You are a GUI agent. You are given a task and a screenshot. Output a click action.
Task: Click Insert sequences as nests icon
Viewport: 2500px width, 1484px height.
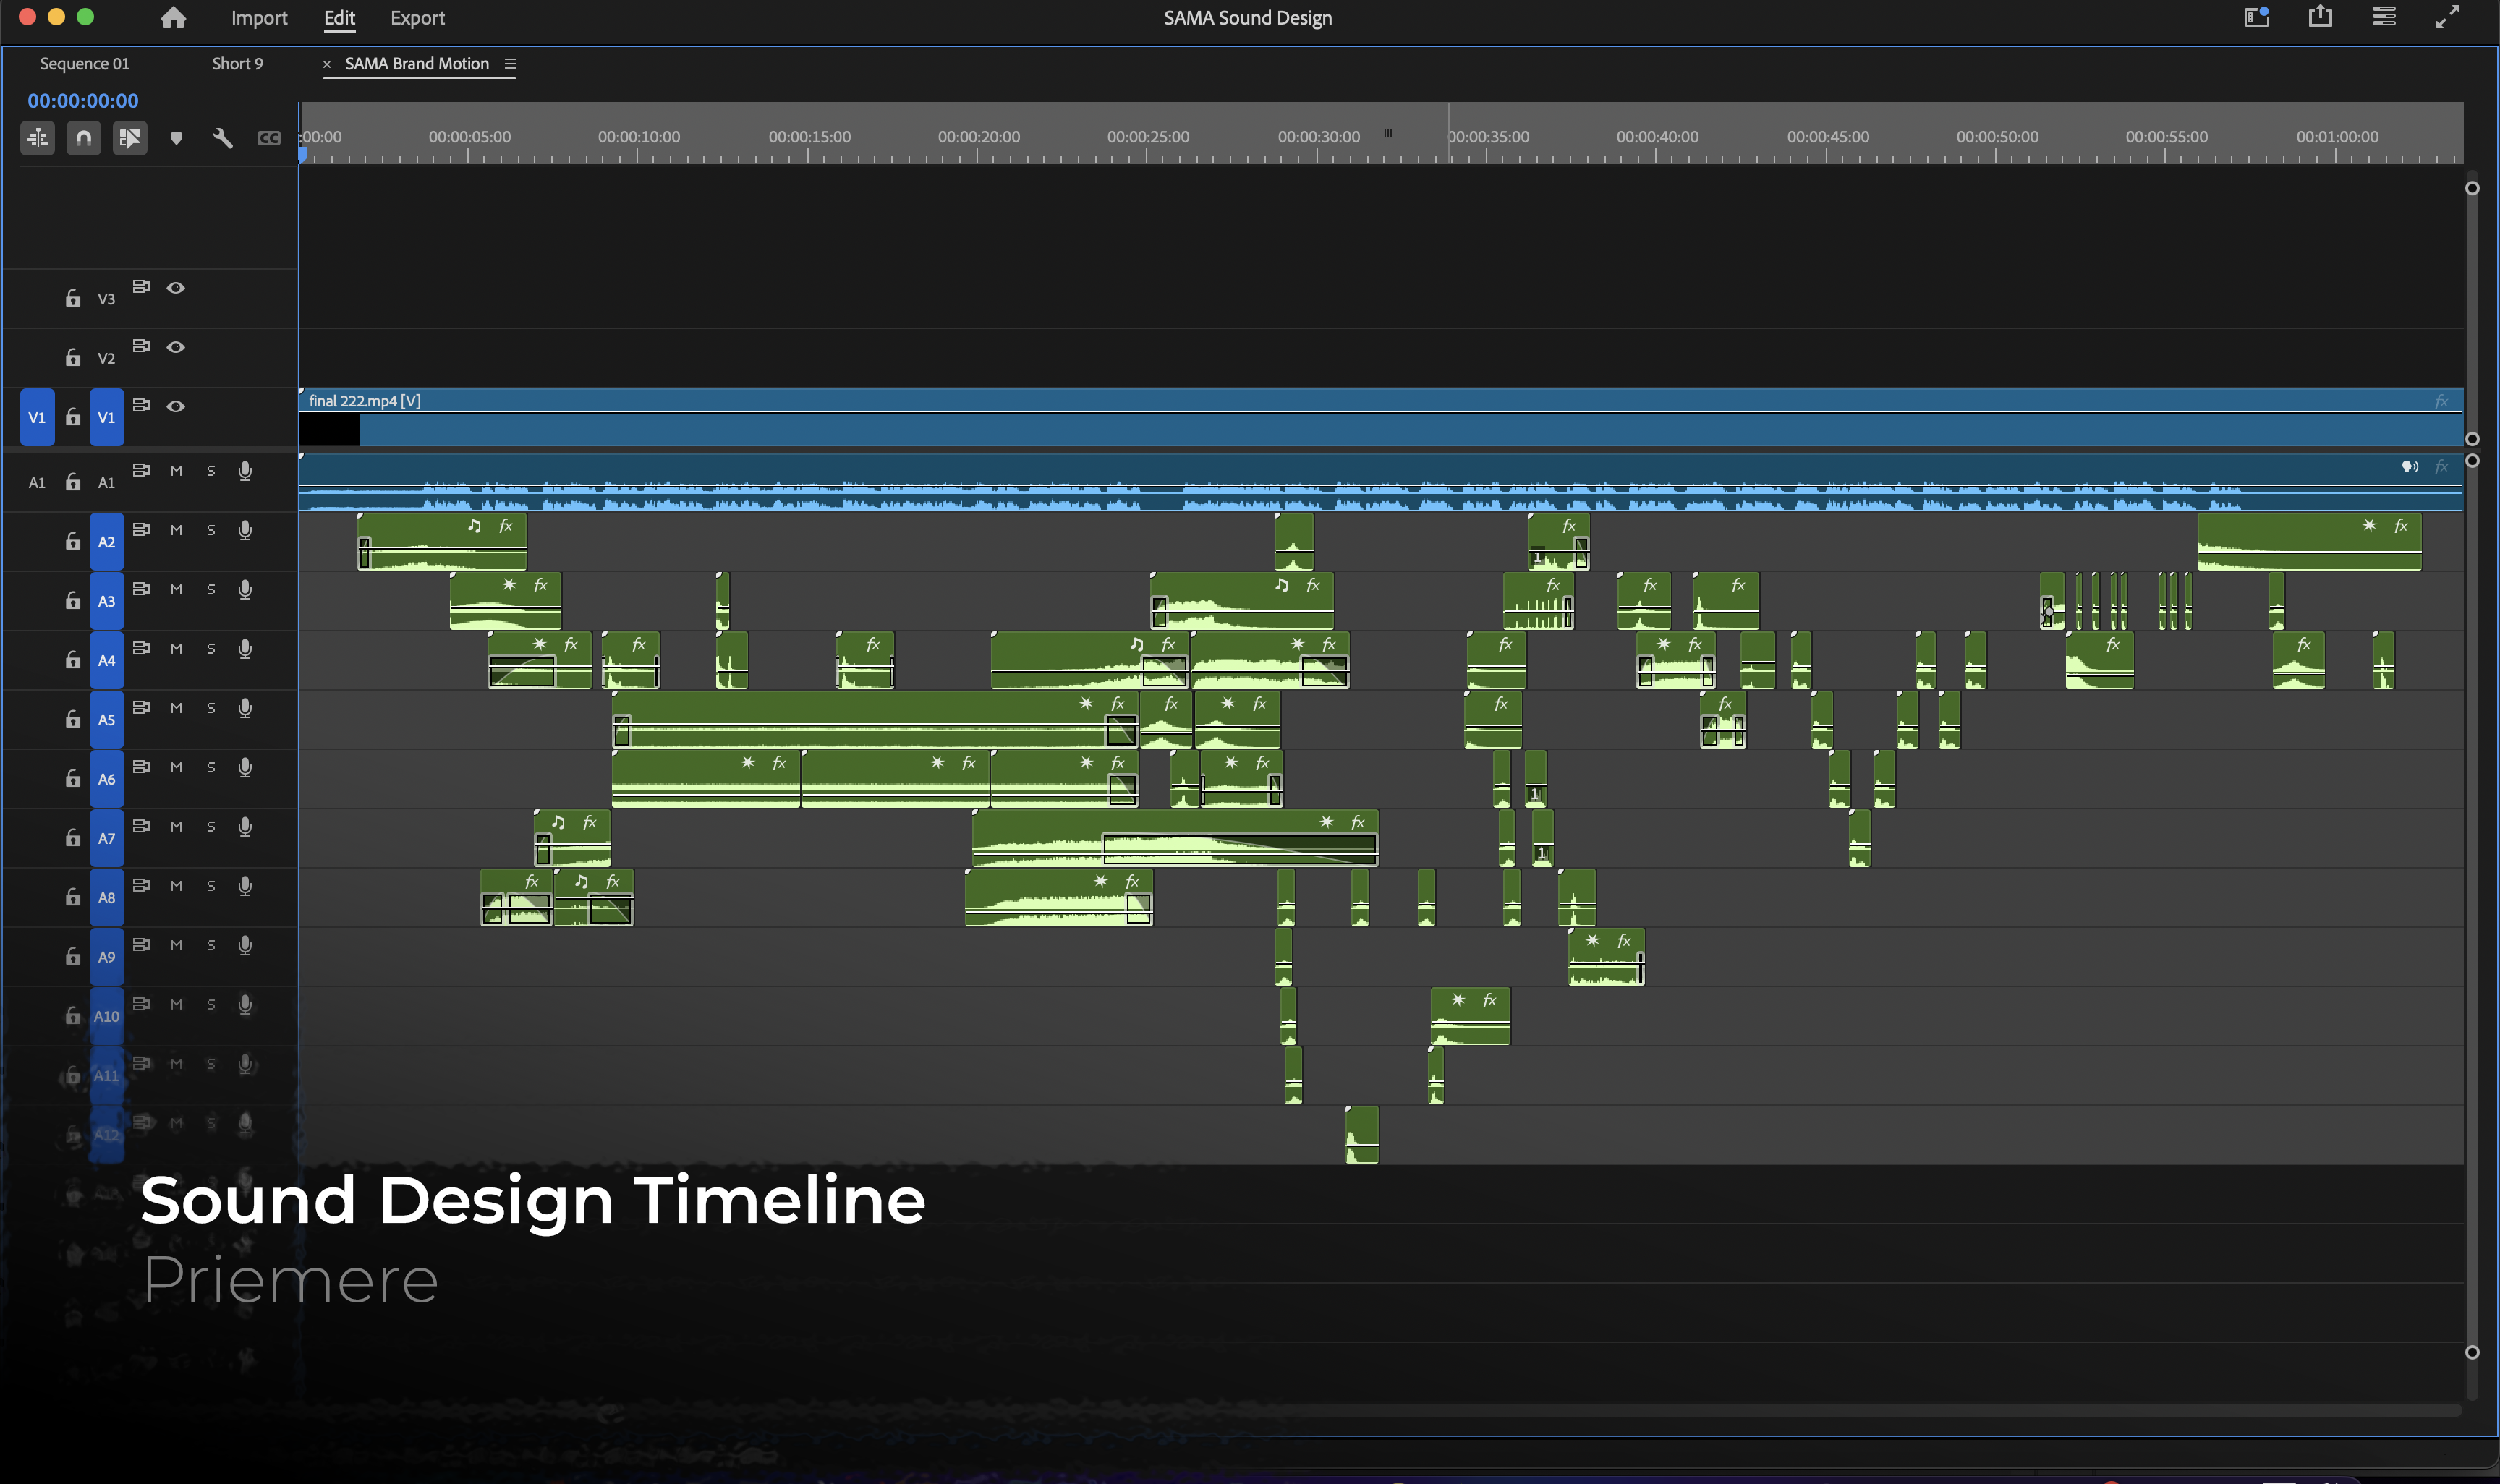click(x=38, y=138)
